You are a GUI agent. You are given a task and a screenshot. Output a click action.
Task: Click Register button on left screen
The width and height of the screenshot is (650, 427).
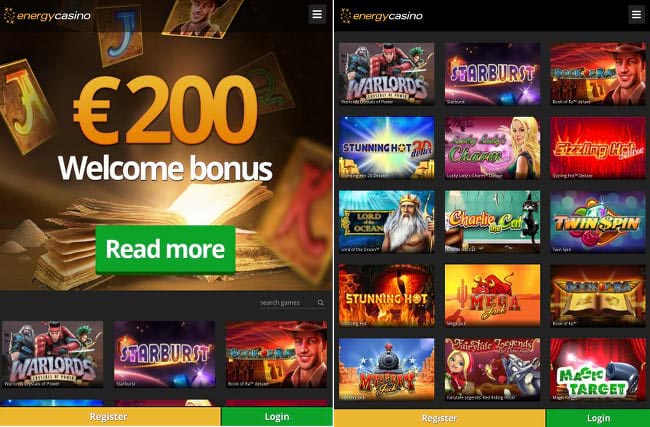(x=110, y=417)
